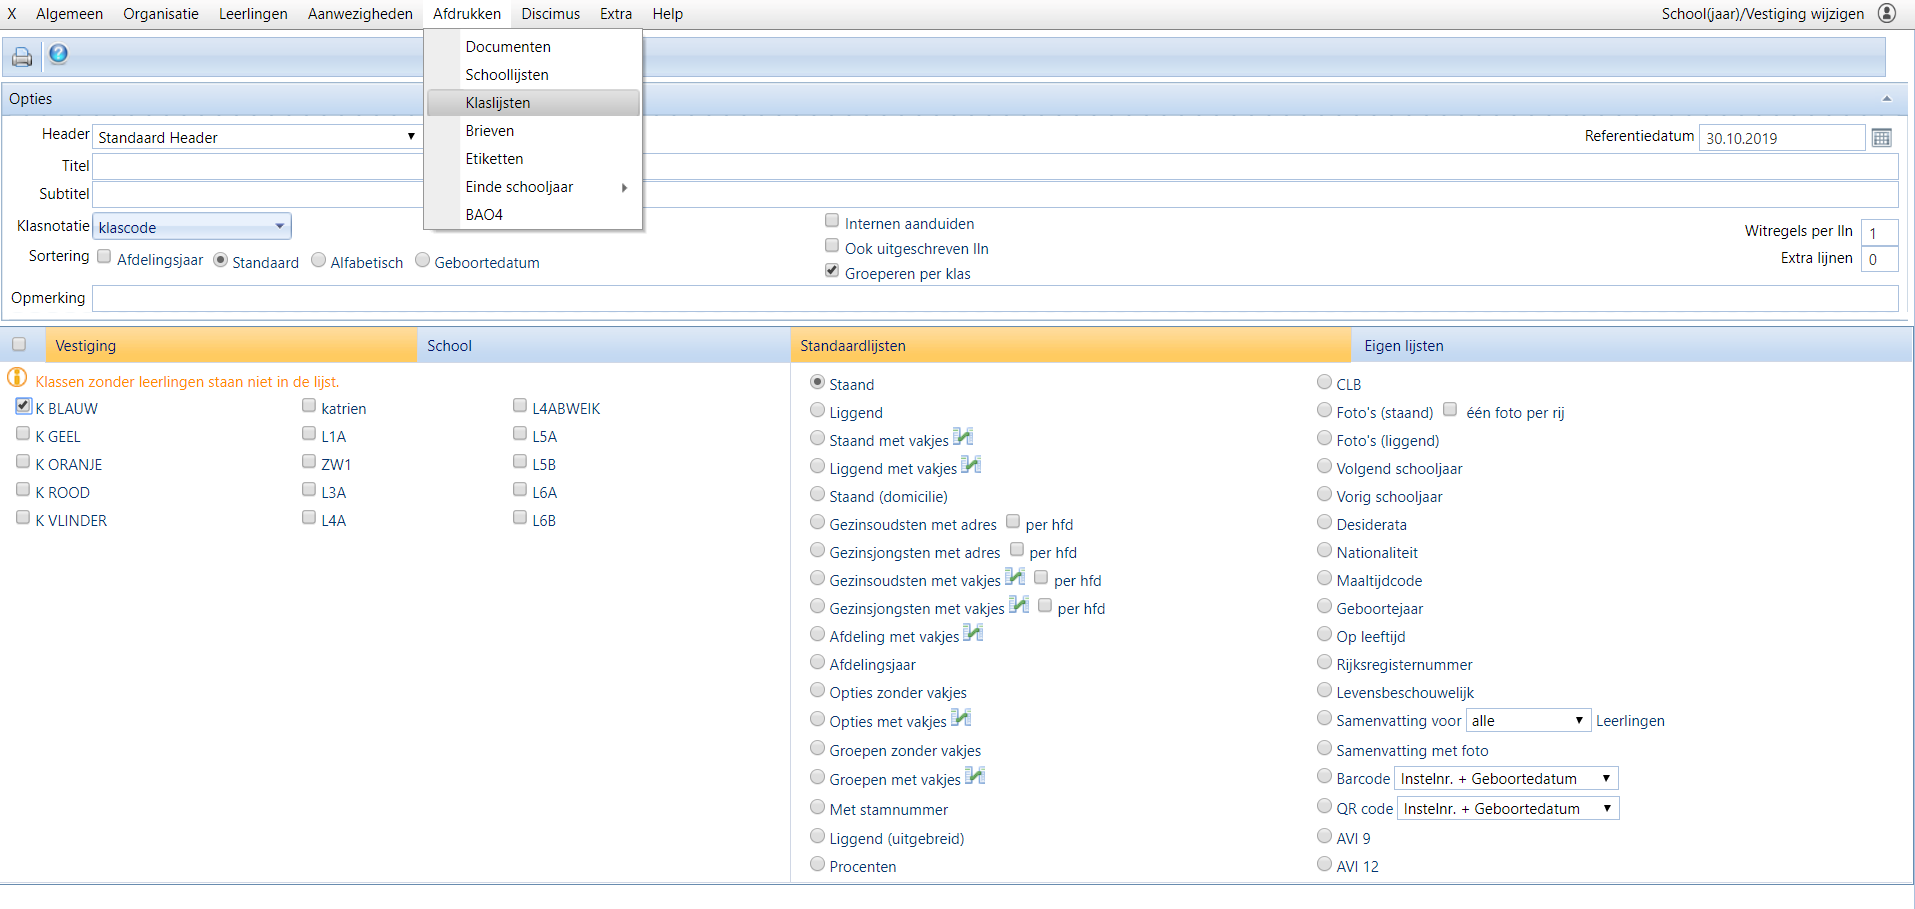
Task: Open the Discimus menu
Action: [551, 14]
